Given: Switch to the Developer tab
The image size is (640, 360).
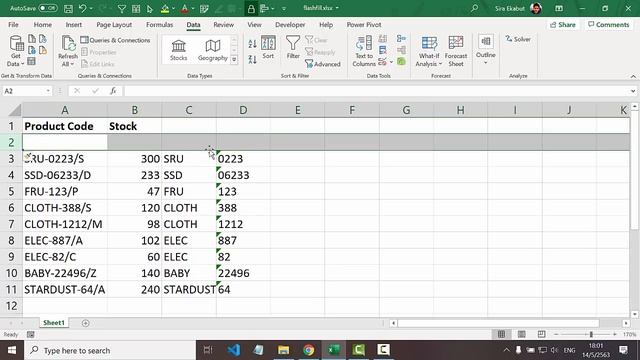Looking at the screenshot, I should (290, 24).
